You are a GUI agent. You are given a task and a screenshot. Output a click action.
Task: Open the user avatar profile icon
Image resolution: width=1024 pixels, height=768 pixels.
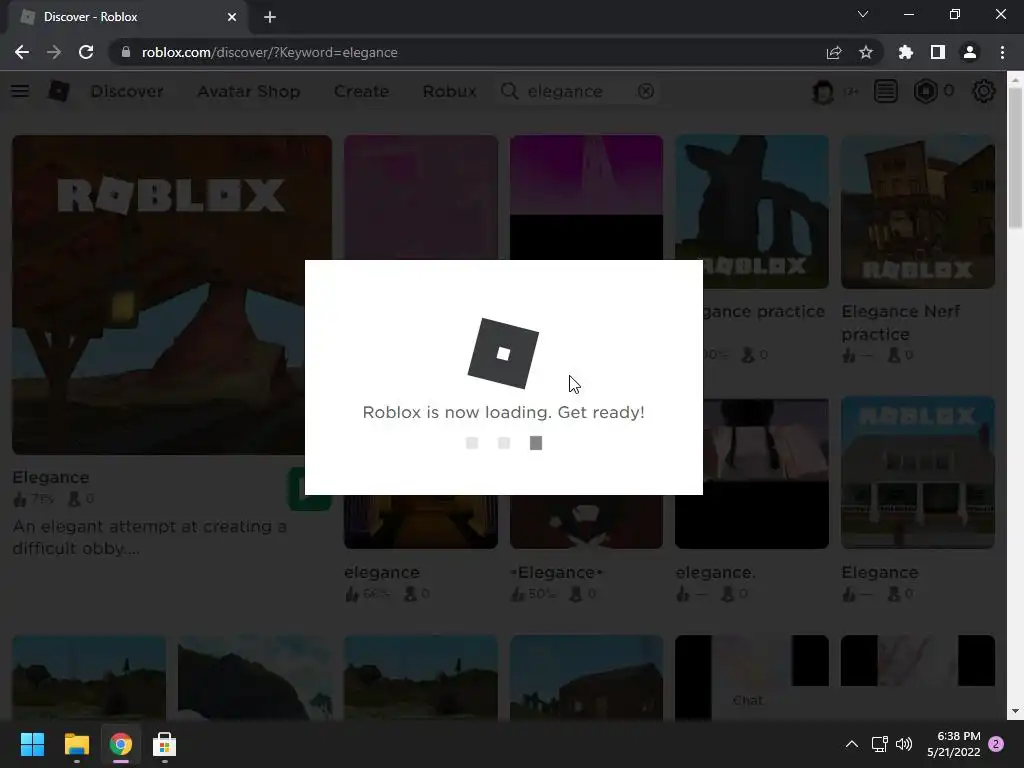coord(823,91)
